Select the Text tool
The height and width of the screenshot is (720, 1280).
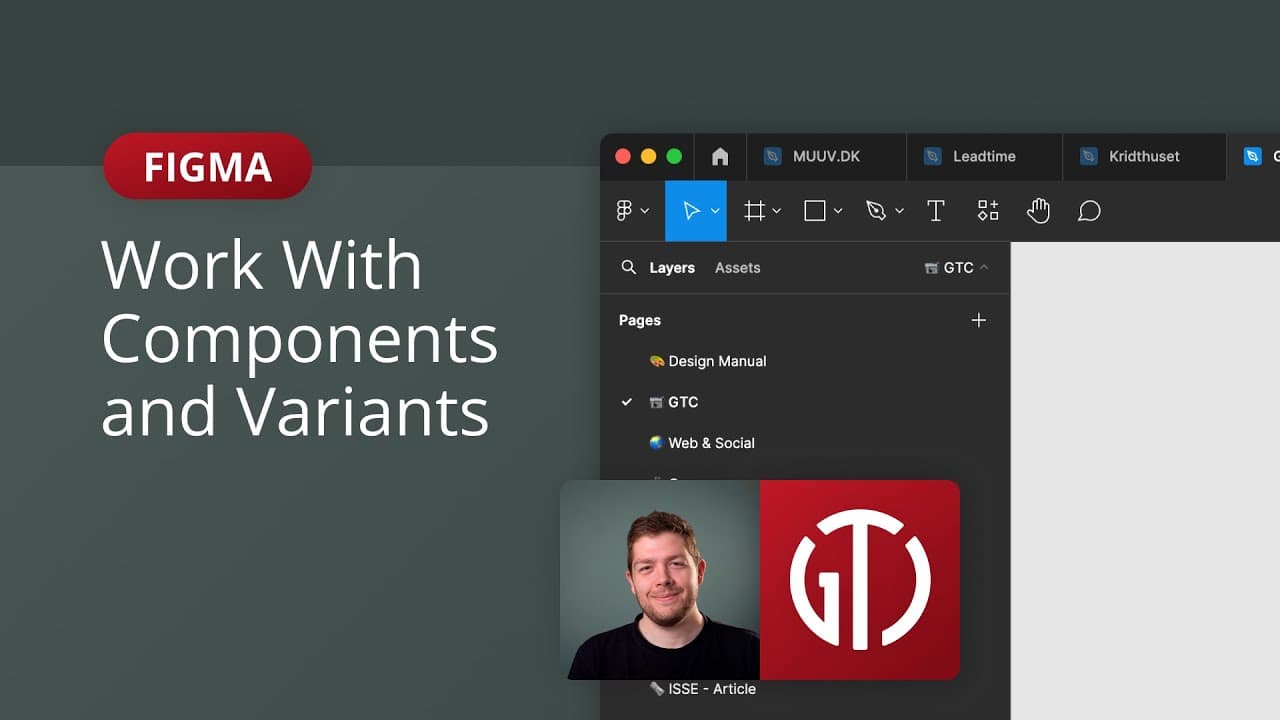[936, 211]
